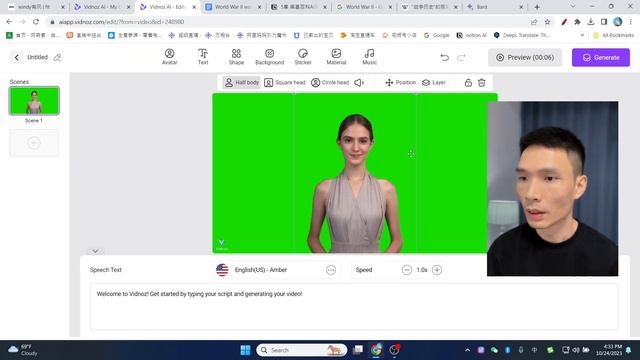Open taskbar clock and date
The height and width of the screenshot is (360, 640).
coord(609,350)
